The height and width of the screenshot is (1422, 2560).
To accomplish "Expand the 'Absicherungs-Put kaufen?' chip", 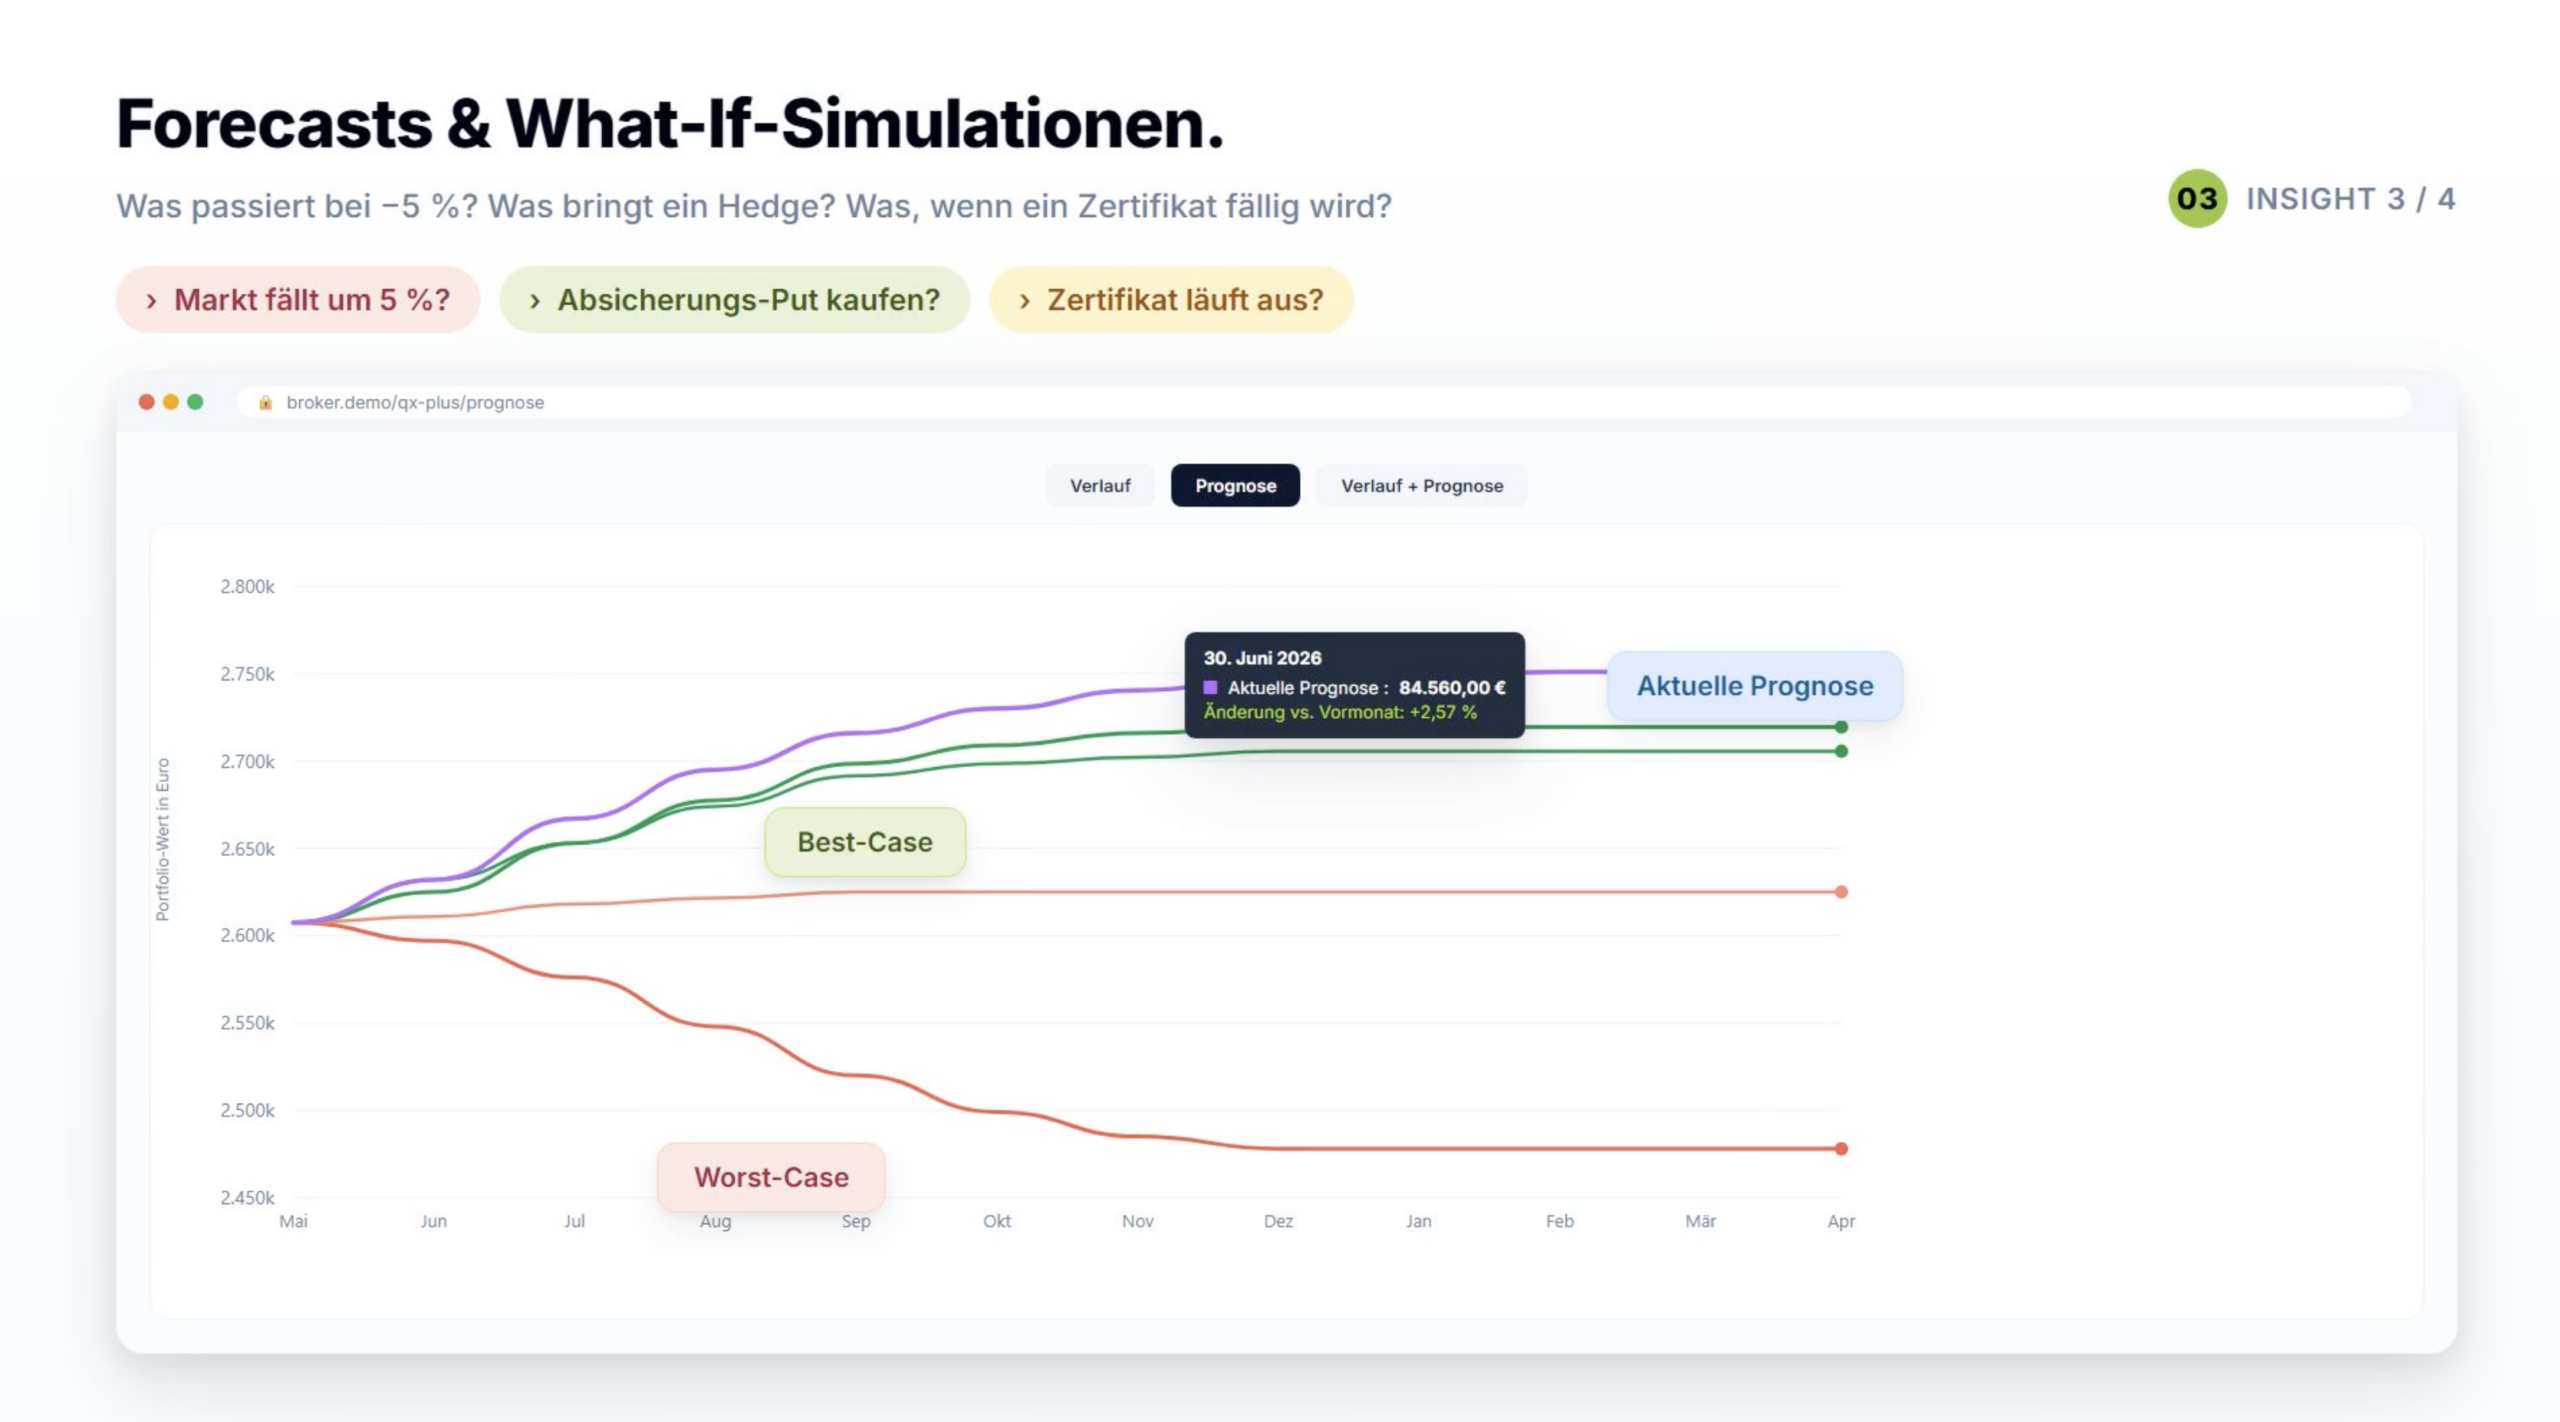I will (734, 299).
